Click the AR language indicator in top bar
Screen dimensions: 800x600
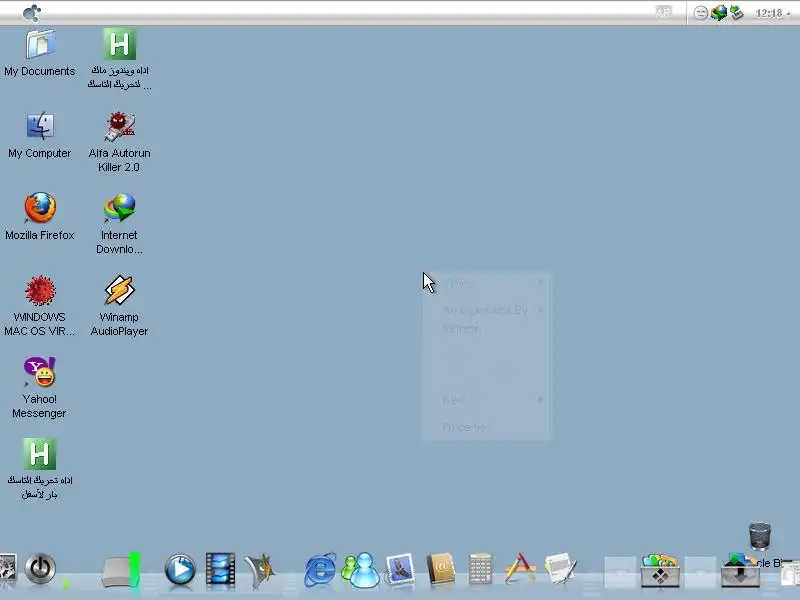(x=663, y=13)
